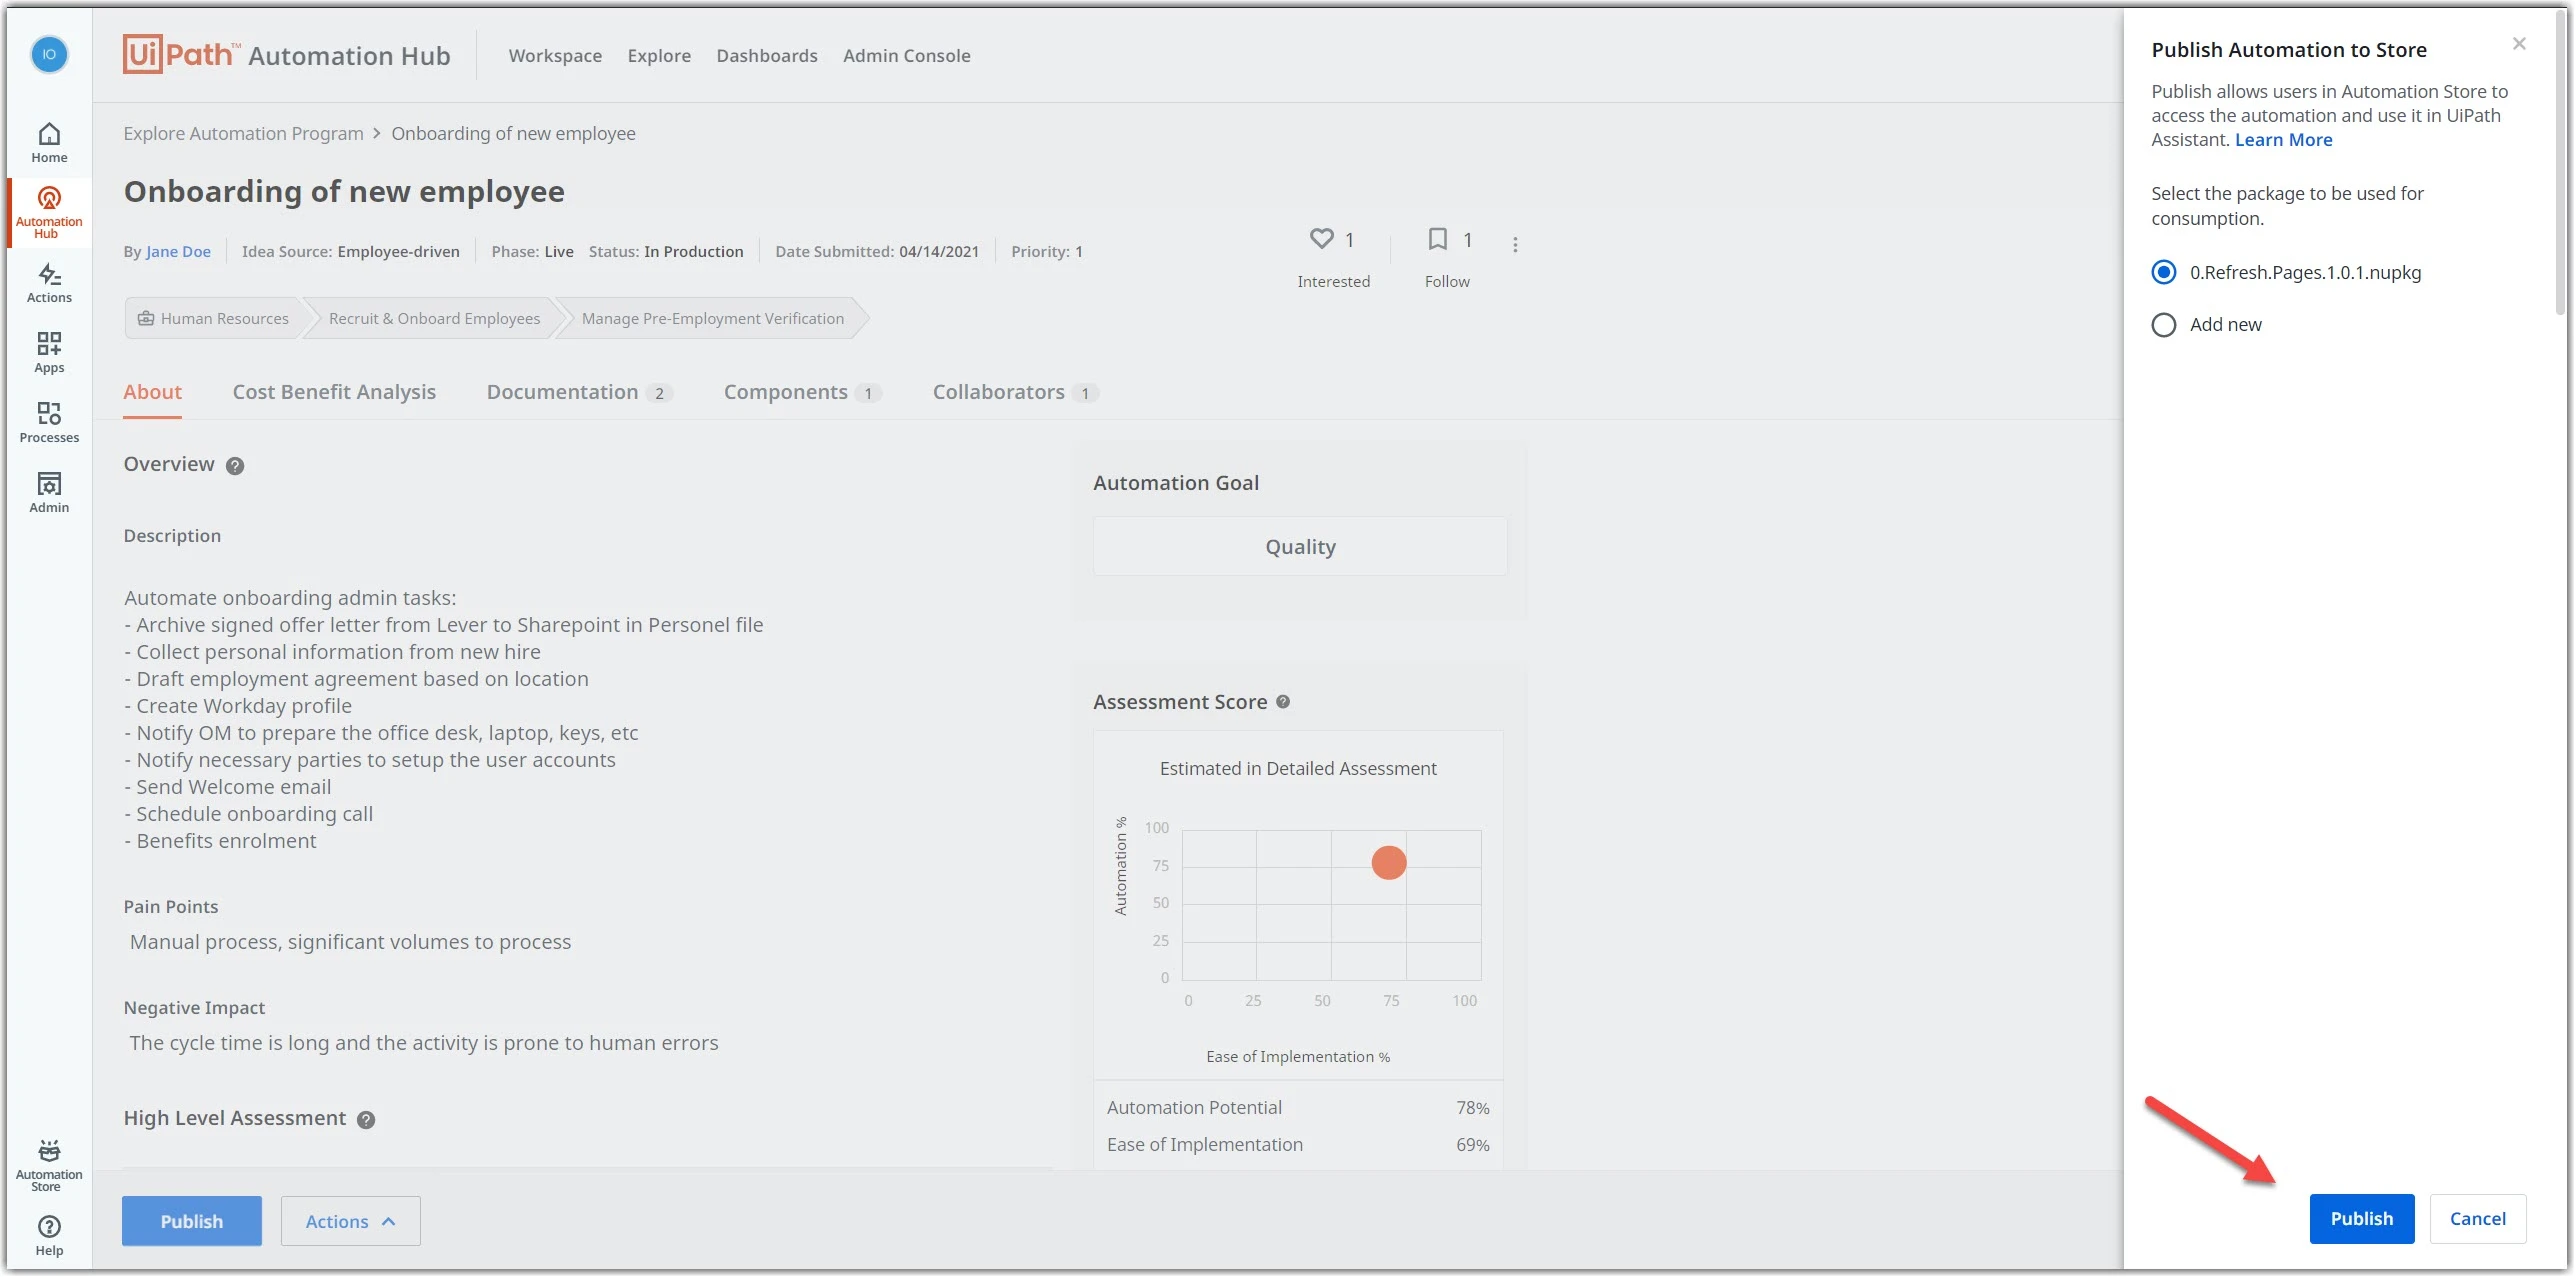2575x1277 pixels.
Task: Open the Dashboards menu
Action: (x=767, y=56)
